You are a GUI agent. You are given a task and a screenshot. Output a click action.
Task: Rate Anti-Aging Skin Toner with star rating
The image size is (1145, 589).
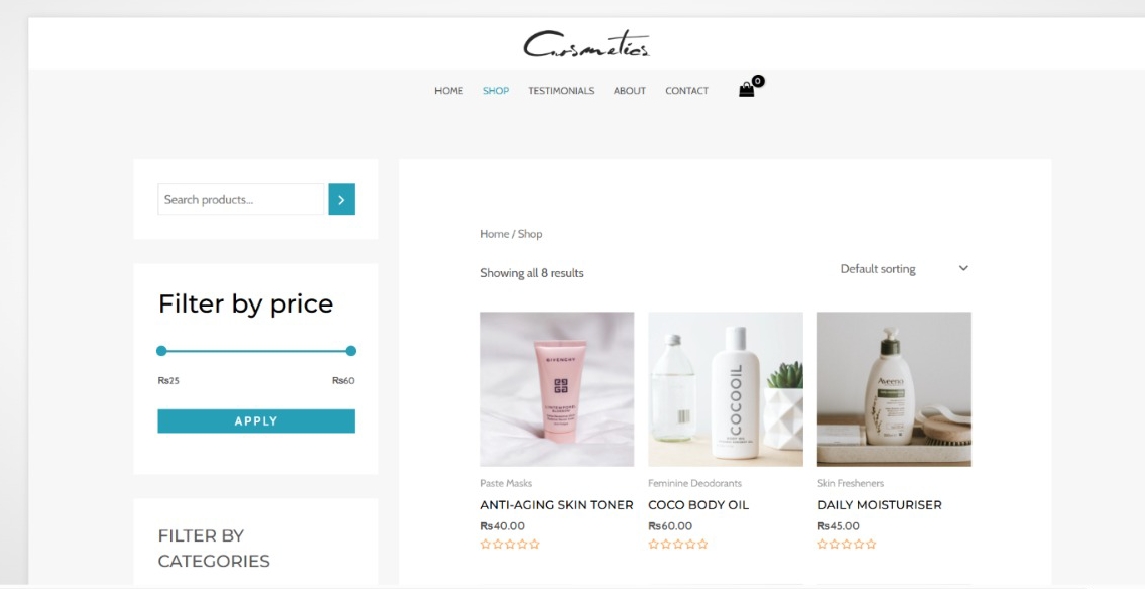(x=510, y=544)
